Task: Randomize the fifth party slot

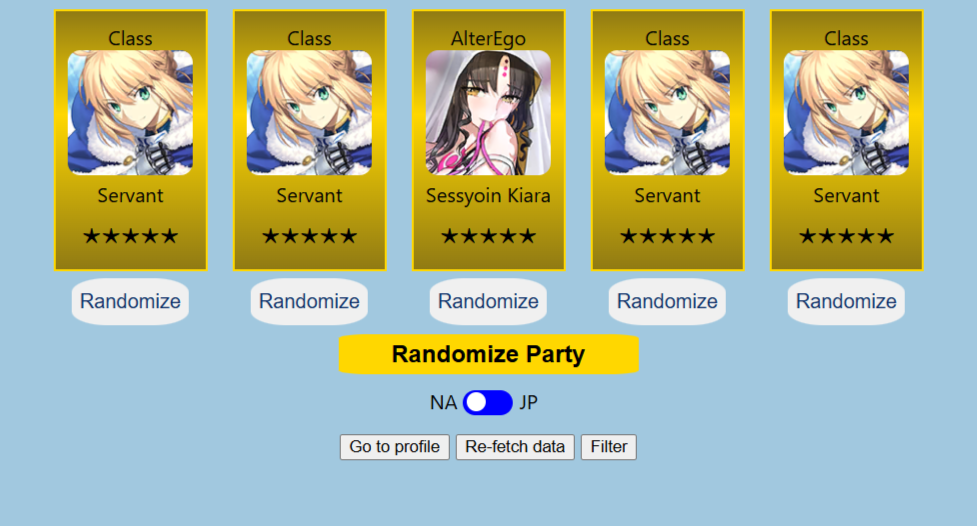Action: (846, 302)
